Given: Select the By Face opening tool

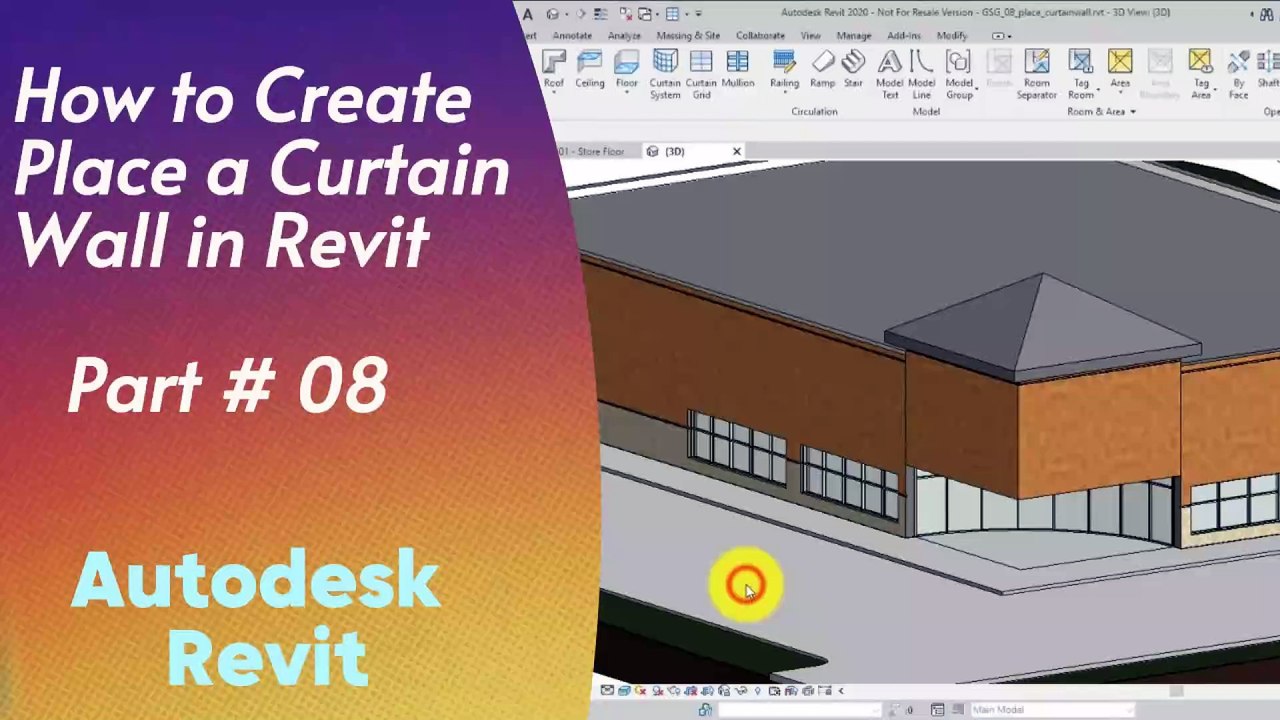Looking at the screenshot, I should pyautogui.click(x=1238, y=75).
